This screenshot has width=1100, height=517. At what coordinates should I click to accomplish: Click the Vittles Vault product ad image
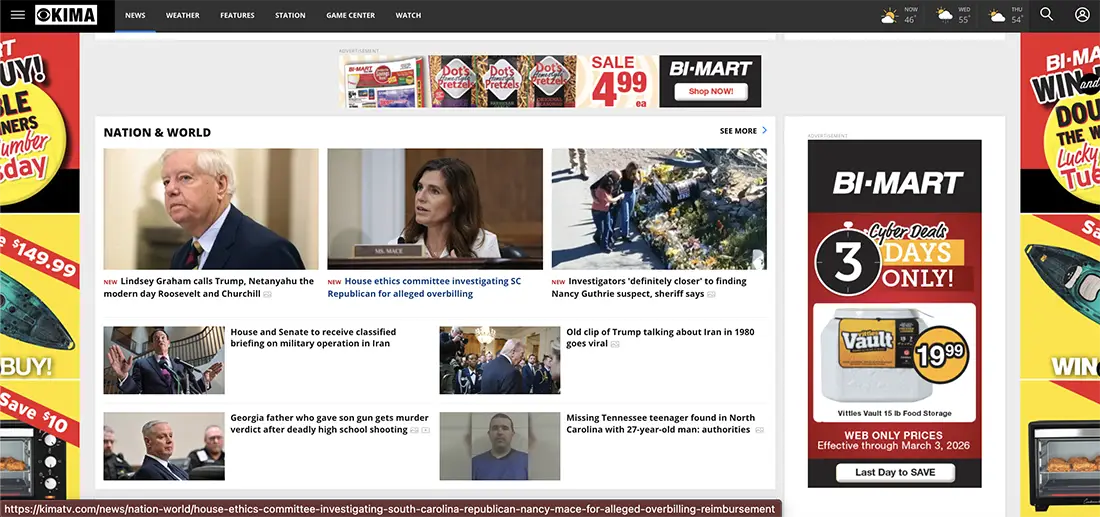894,362
